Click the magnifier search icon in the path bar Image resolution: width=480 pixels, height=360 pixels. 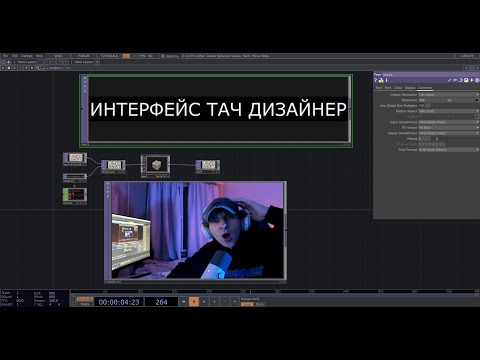(x=37, y=68)
